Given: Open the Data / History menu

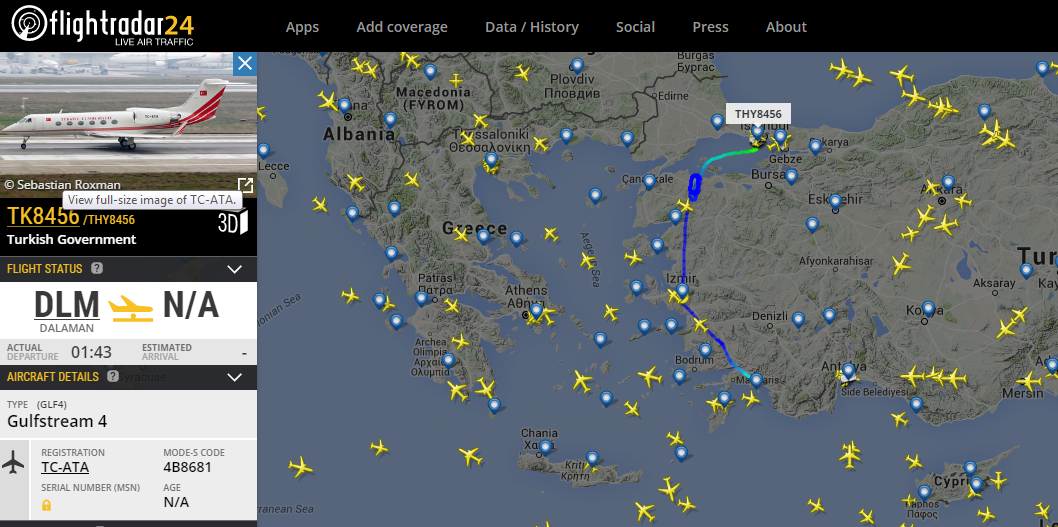Looking at the screenshot, I should pos(532,27).
